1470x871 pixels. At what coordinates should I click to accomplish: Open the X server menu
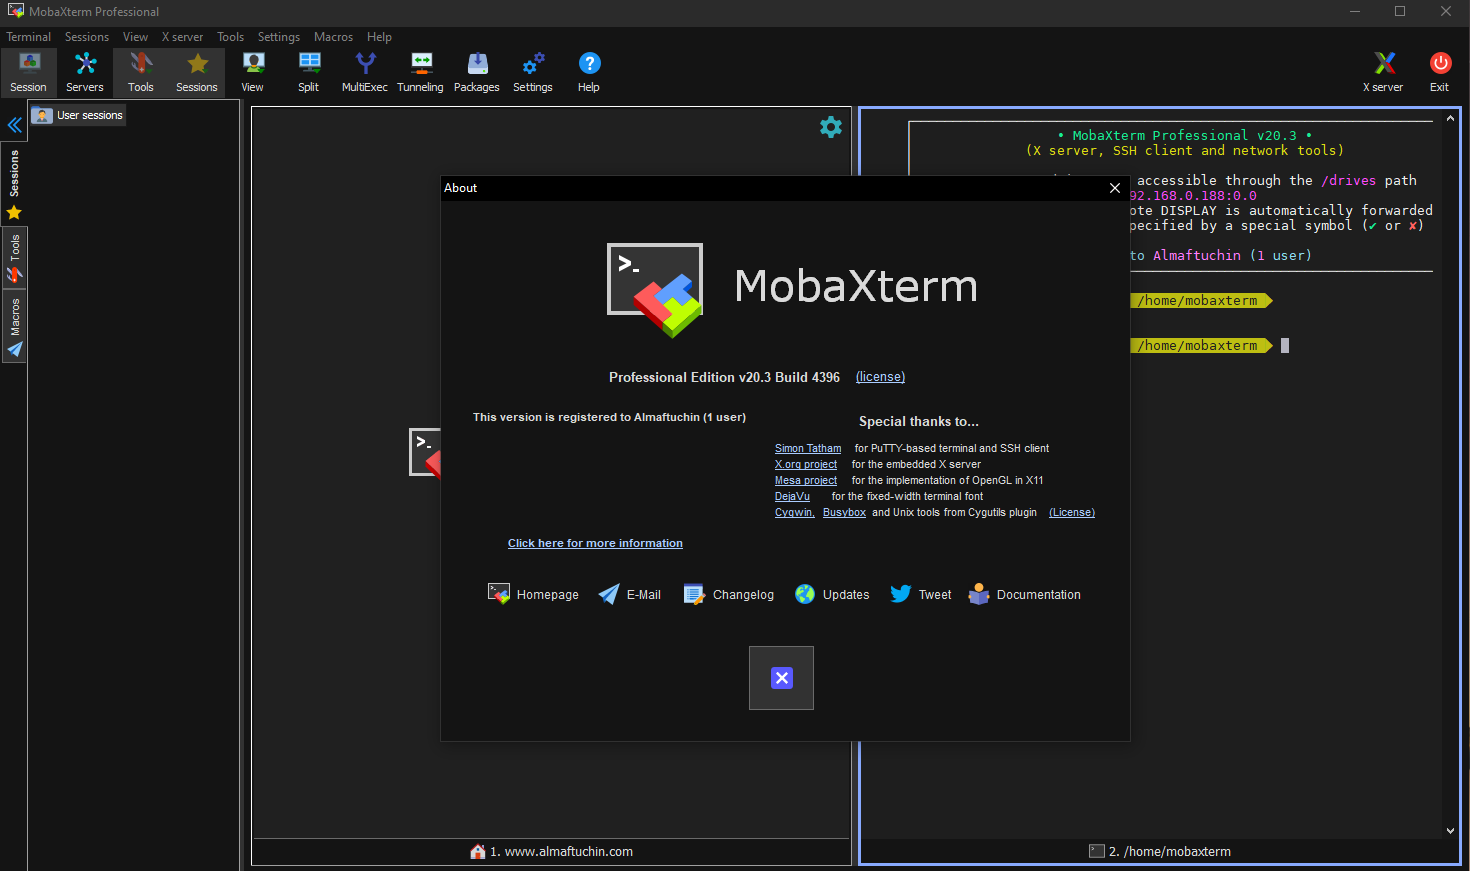[x=182, y=37]
